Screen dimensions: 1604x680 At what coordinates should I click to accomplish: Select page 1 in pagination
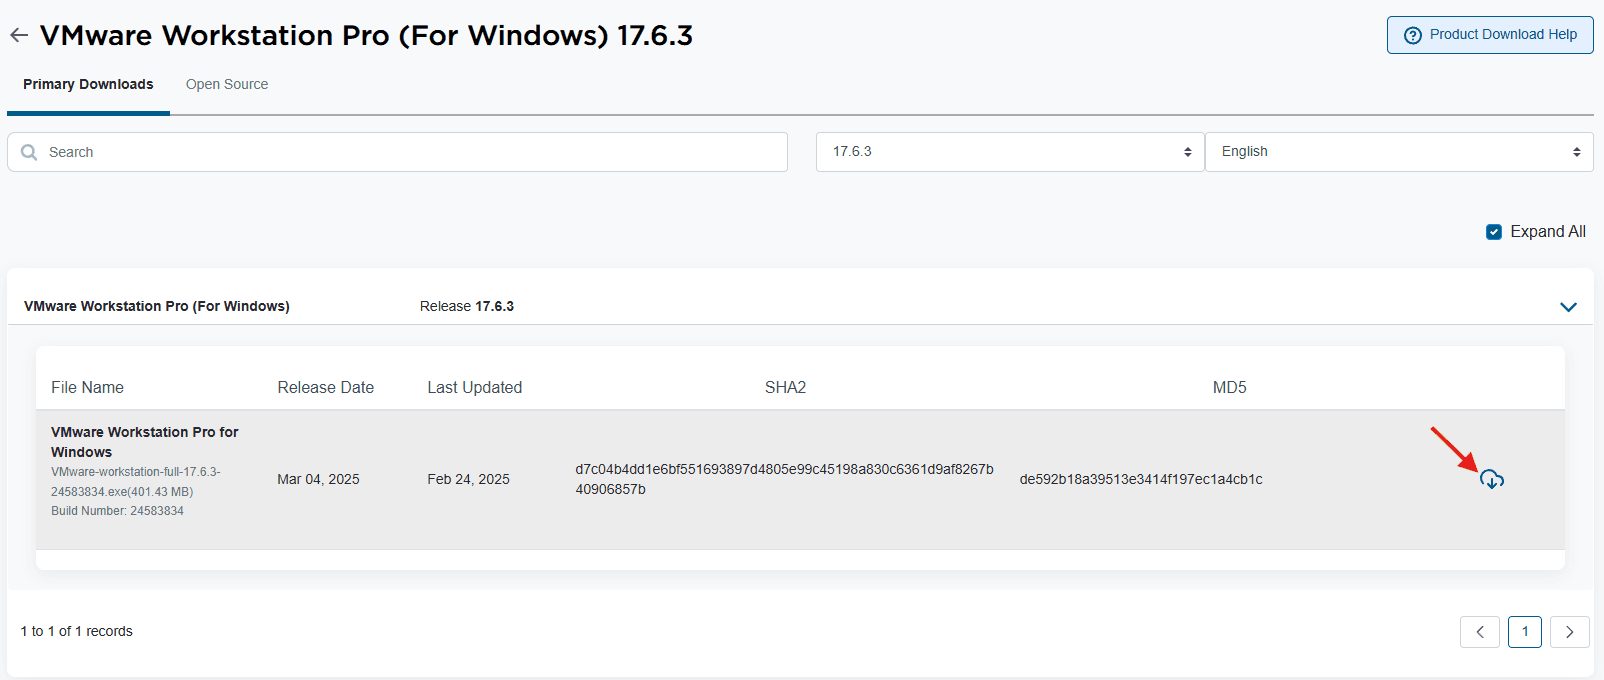[1525, 632]
